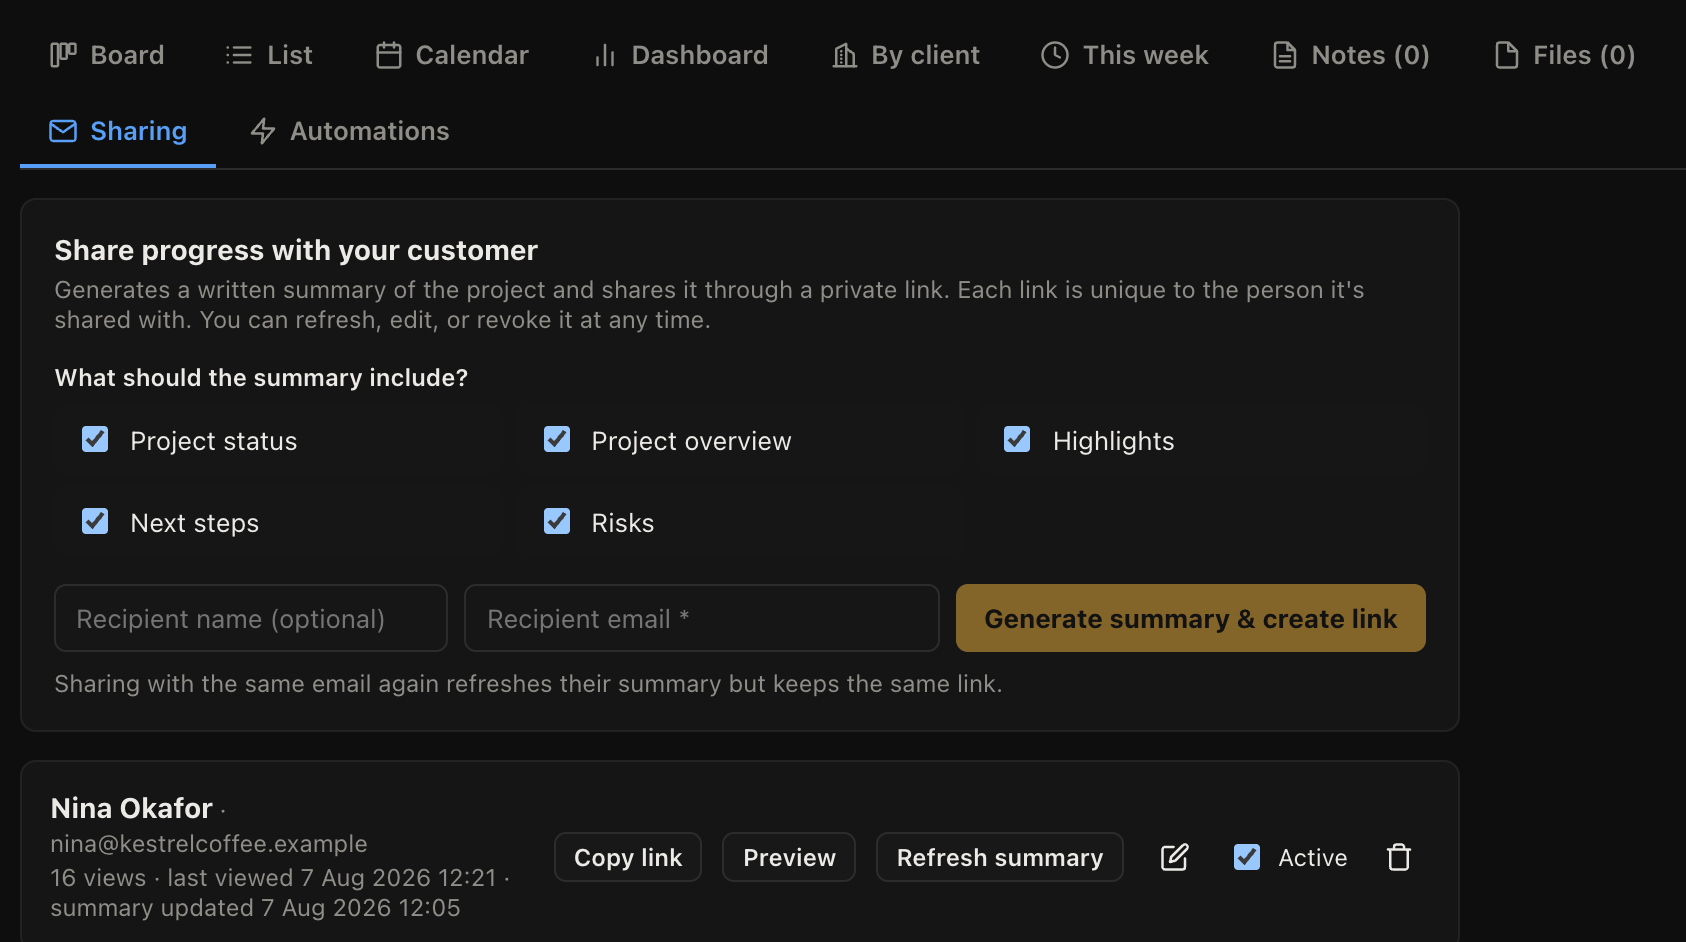Screen dimensions: 1686x942
Task: Click 'What should the summary include?' label
Action: pyautogui.click(x=261, y=378)
